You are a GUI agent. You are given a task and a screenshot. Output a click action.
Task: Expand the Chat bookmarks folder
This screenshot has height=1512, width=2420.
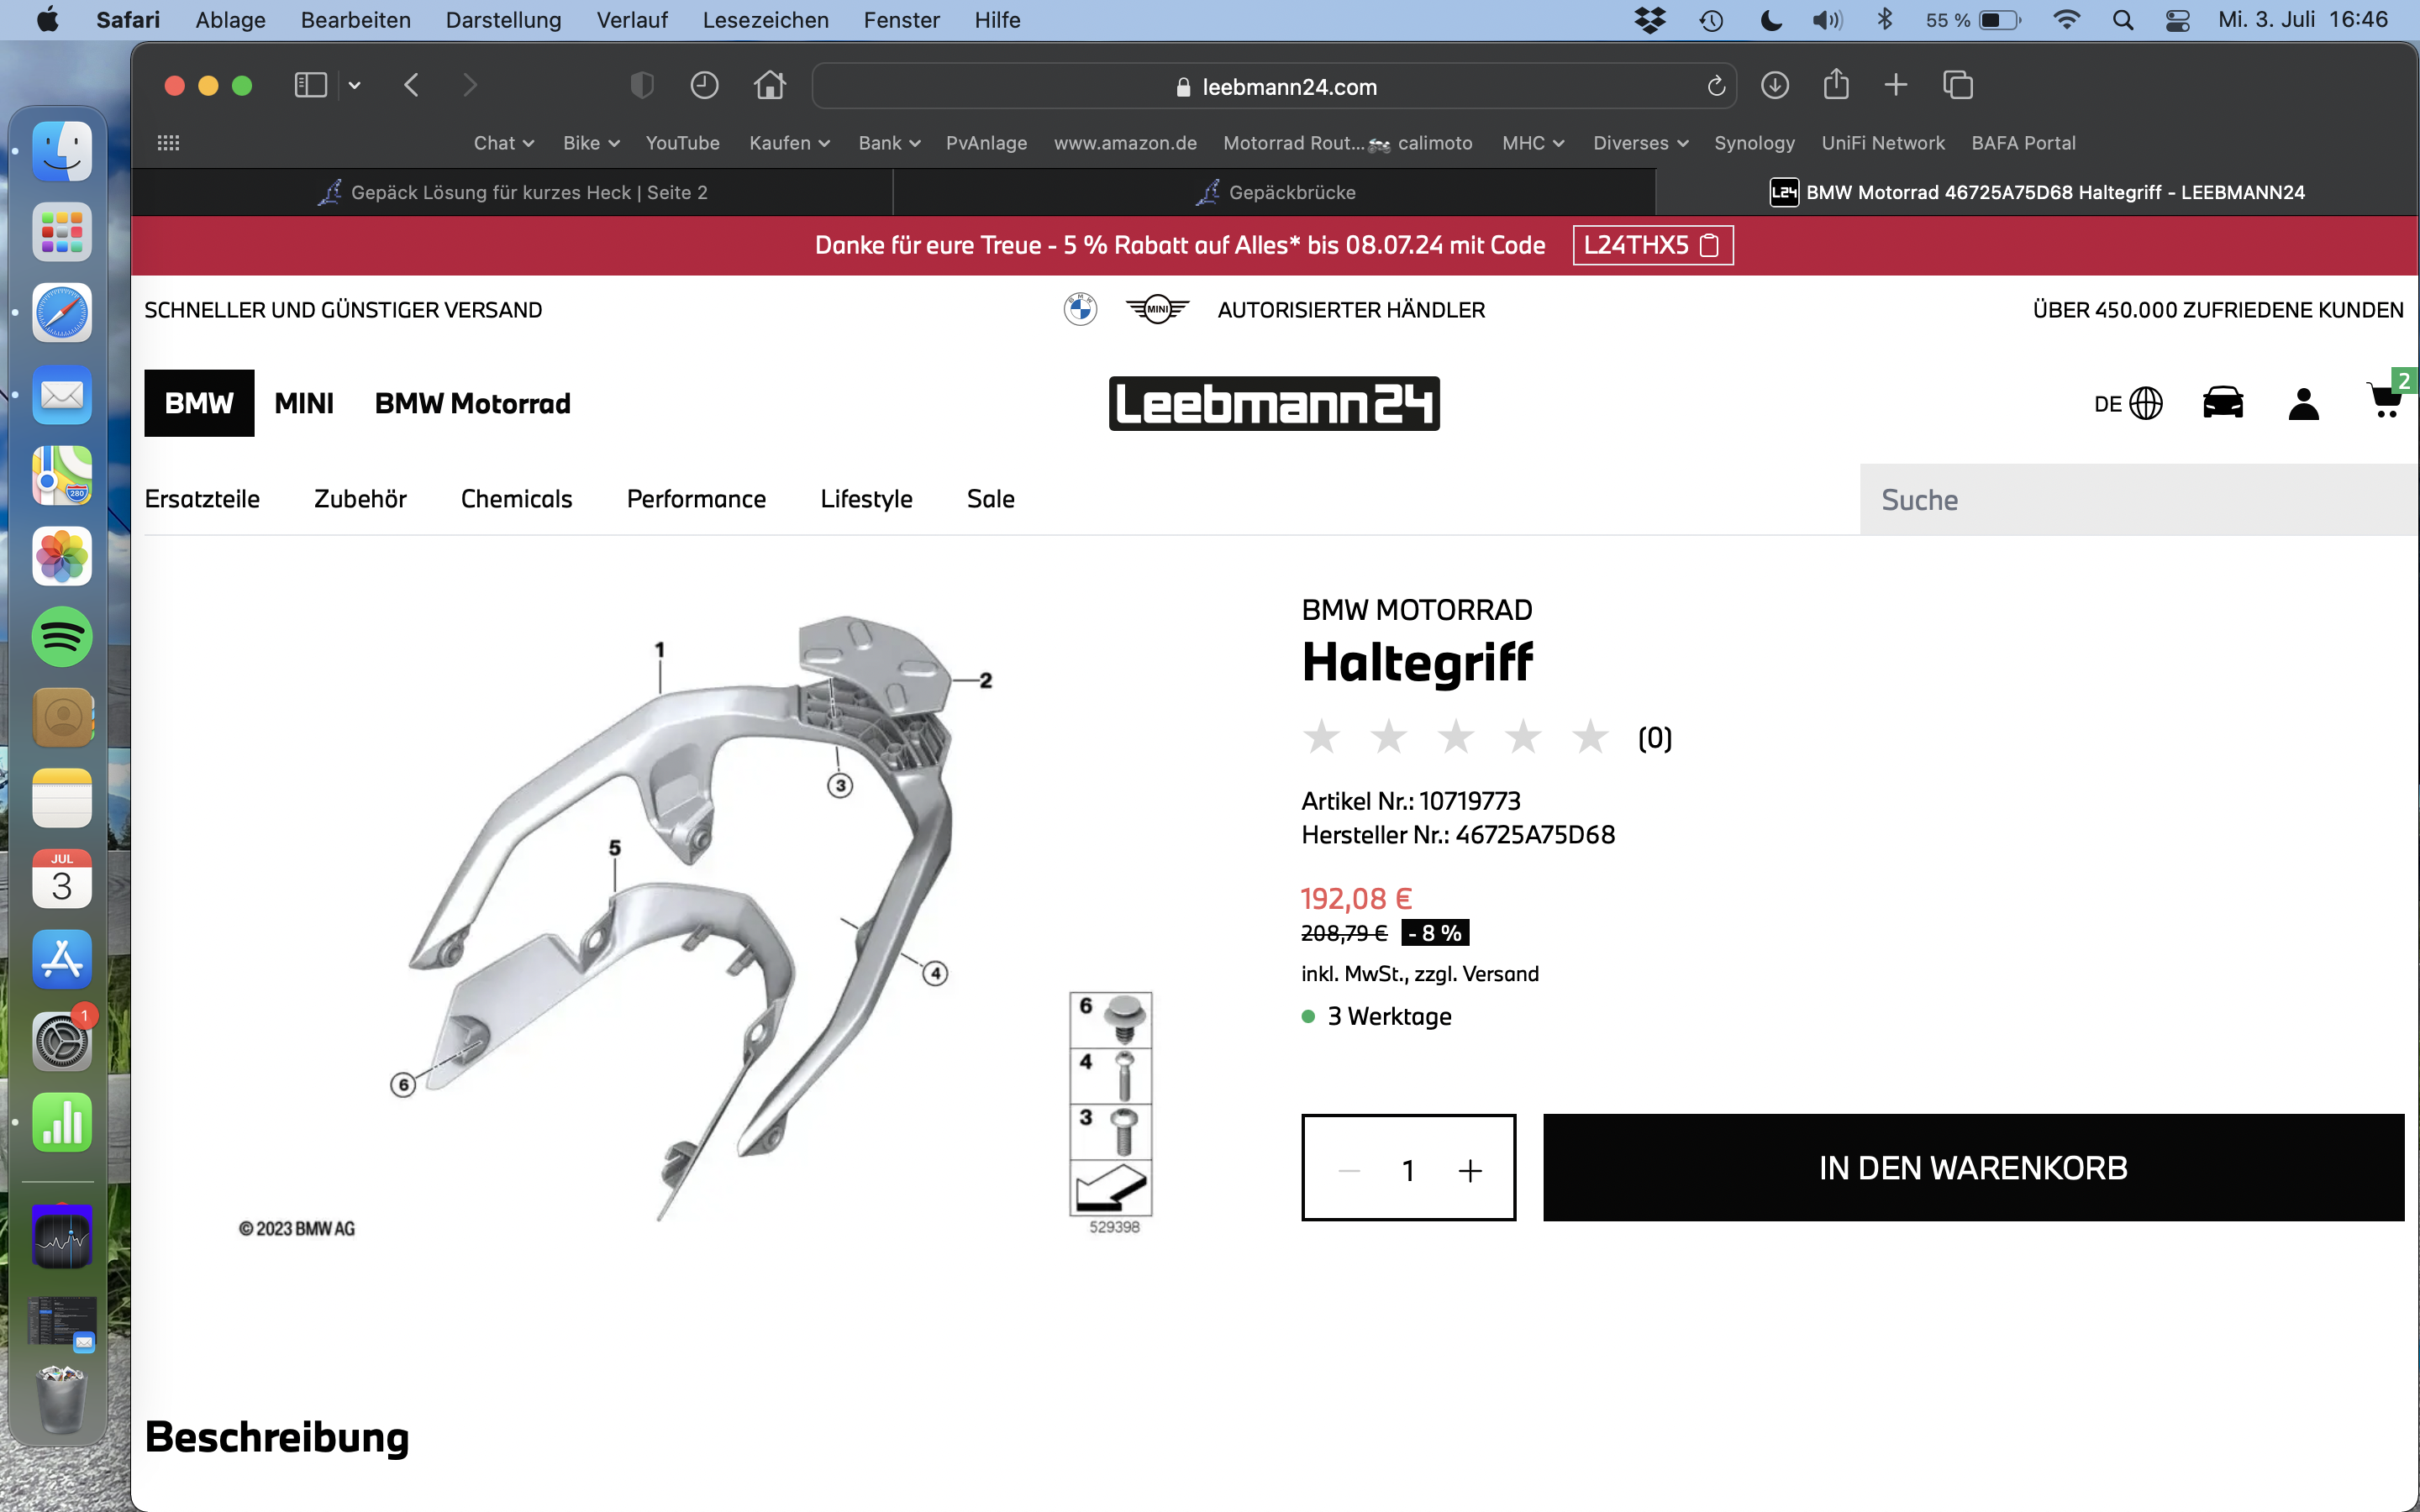click(504, 143)
